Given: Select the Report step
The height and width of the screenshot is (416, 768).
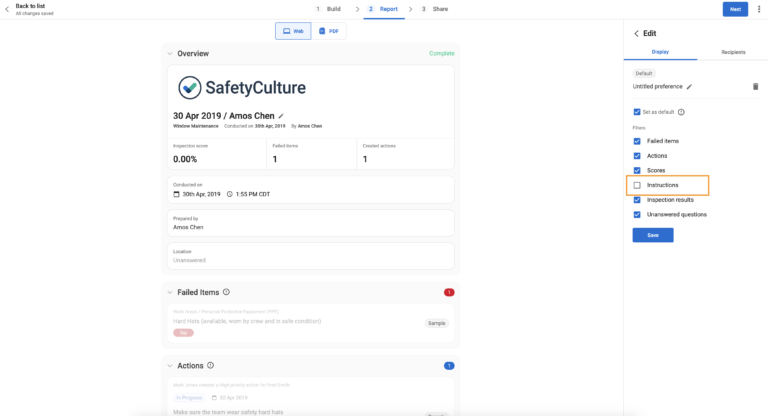Looking at the screenshot, I should [x=384, y=9].
